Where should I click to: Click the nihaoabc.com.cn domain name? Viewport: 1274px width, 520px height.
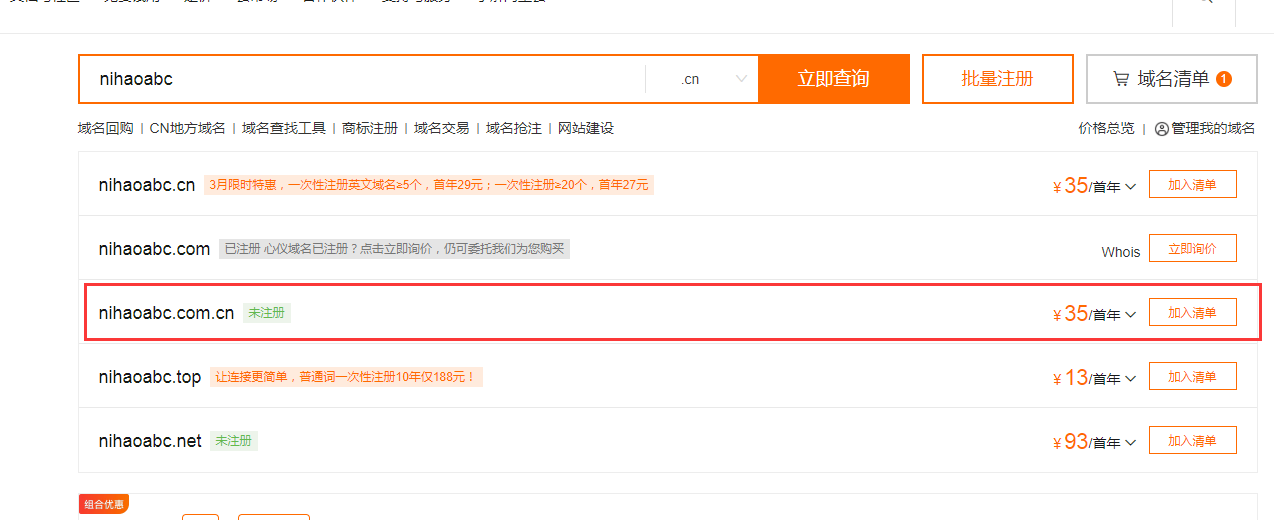pyautogui.click(x=166, y=313)
